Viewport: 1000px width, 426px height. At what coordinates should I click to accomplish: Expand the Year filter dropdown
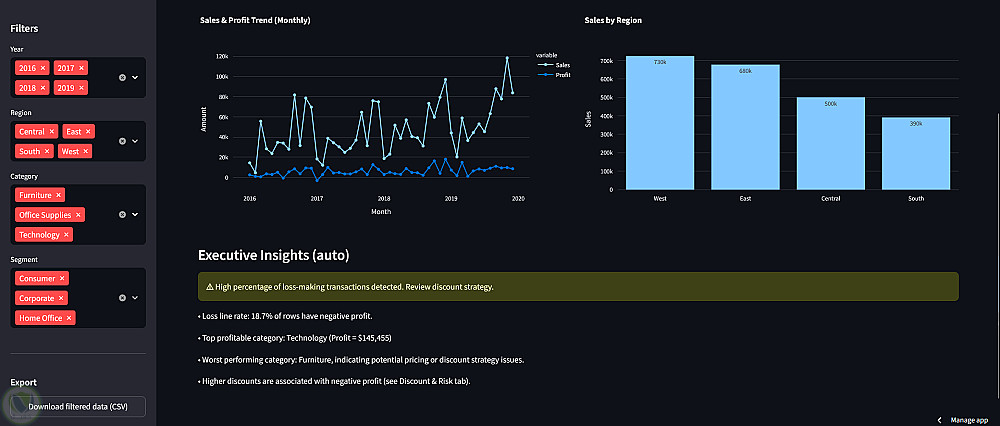[x=135, y=77]
